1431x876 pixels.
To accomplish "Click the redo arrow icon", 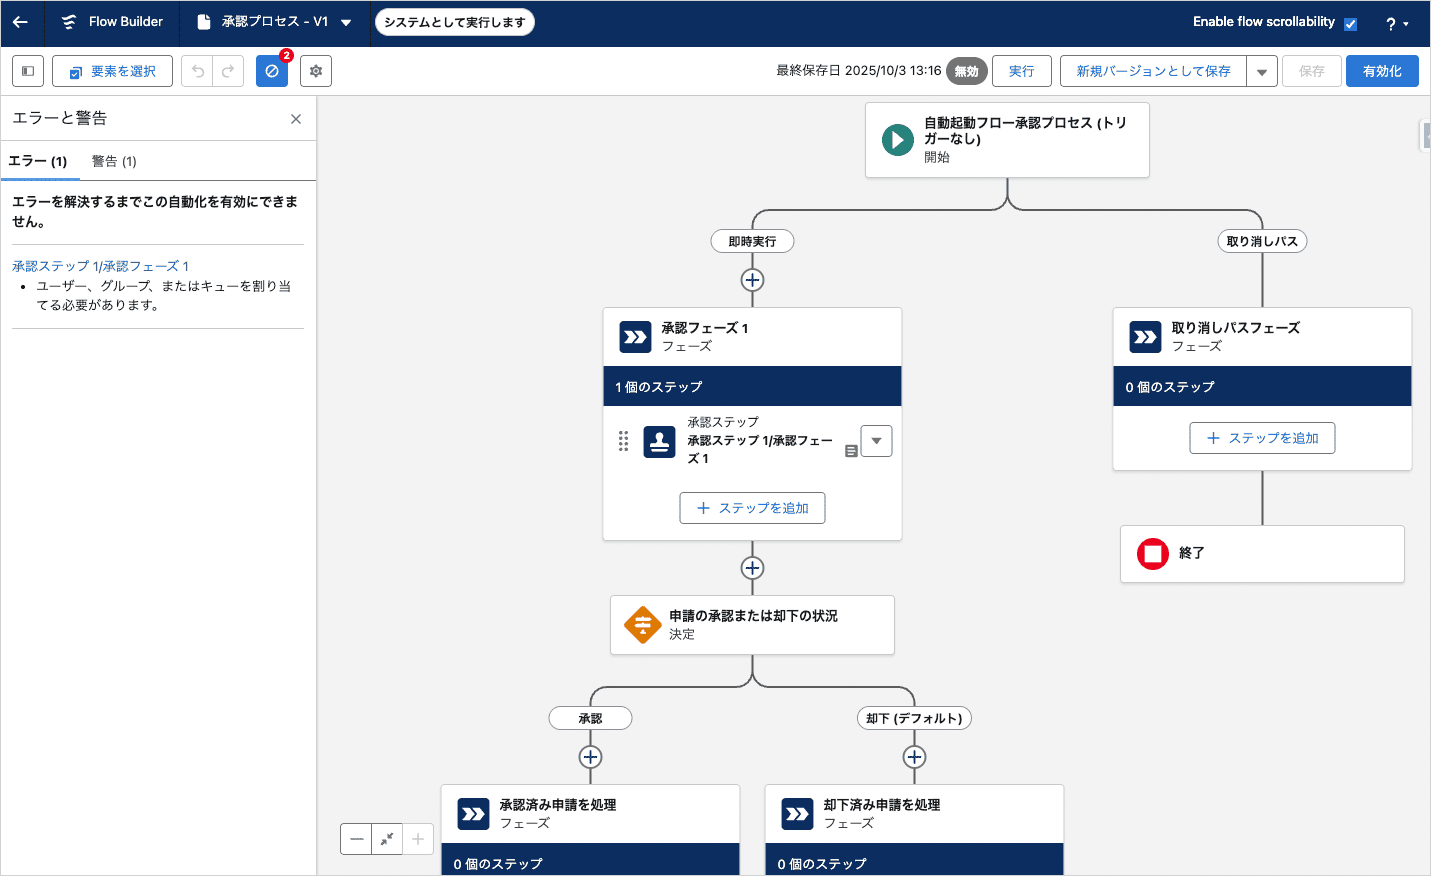I will tap(228, 71).
